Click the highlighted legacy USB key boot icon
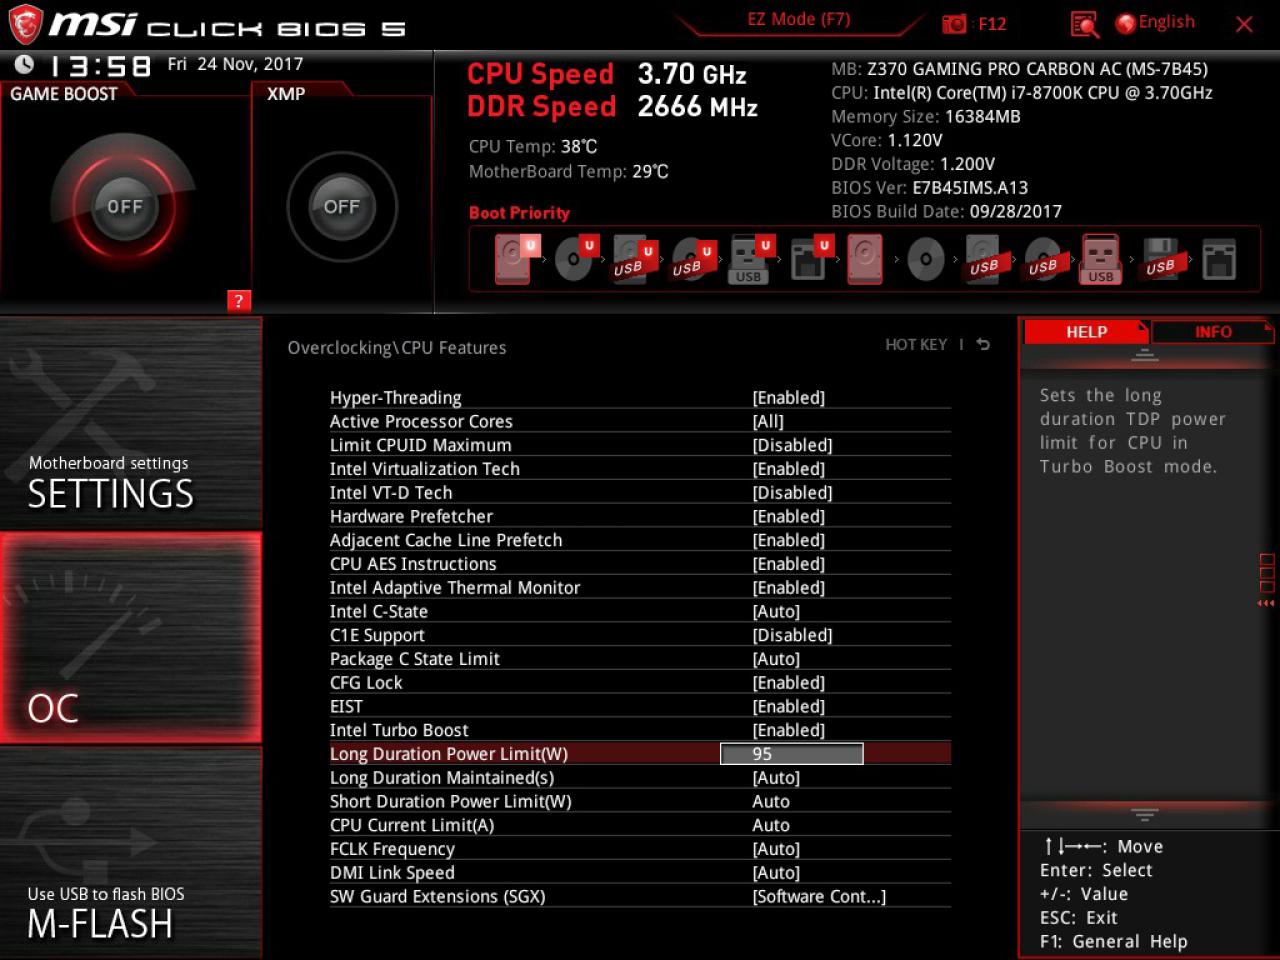Viewport: 1280px width, 960px height. (1100, 259)
